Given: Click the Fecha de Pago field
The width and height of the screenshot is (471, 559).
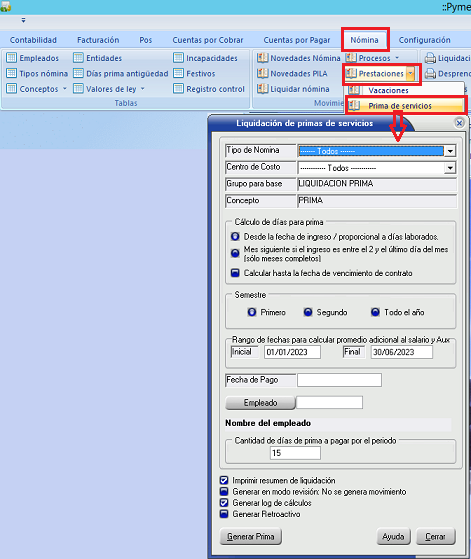Looking at the screenshot, I should (339, 380).
